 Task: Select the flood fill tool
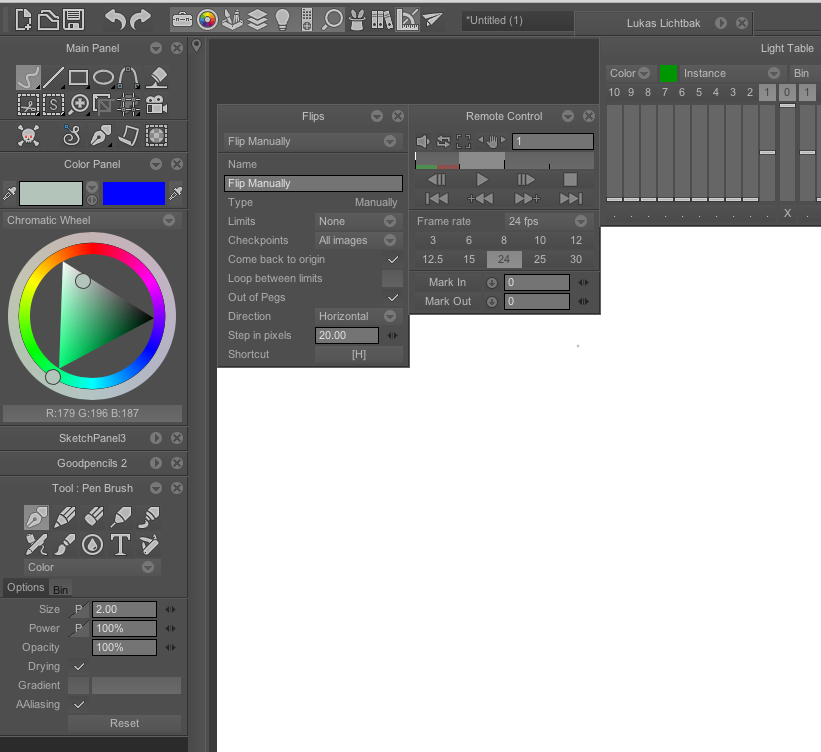click(x=157, y=78)
